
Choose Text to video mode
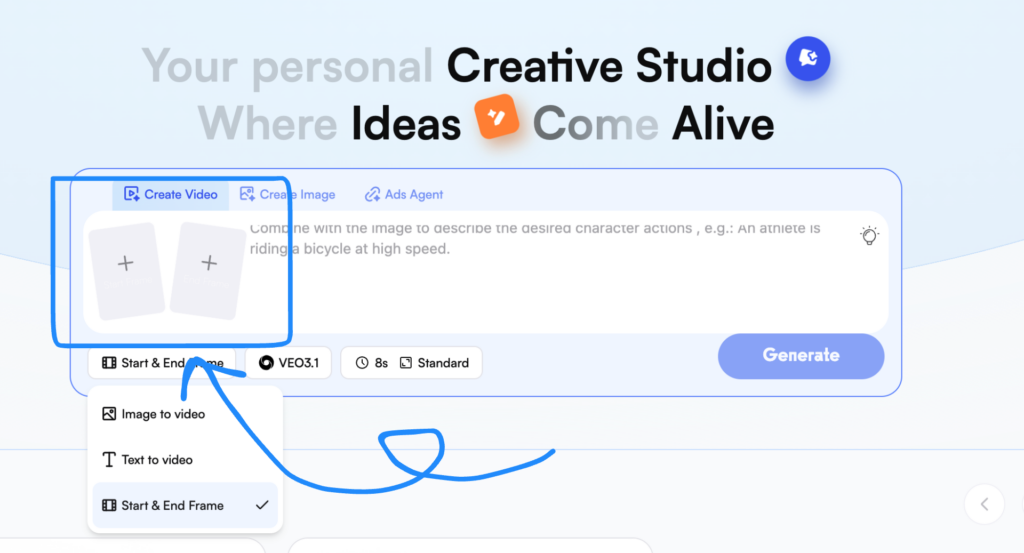156,460
